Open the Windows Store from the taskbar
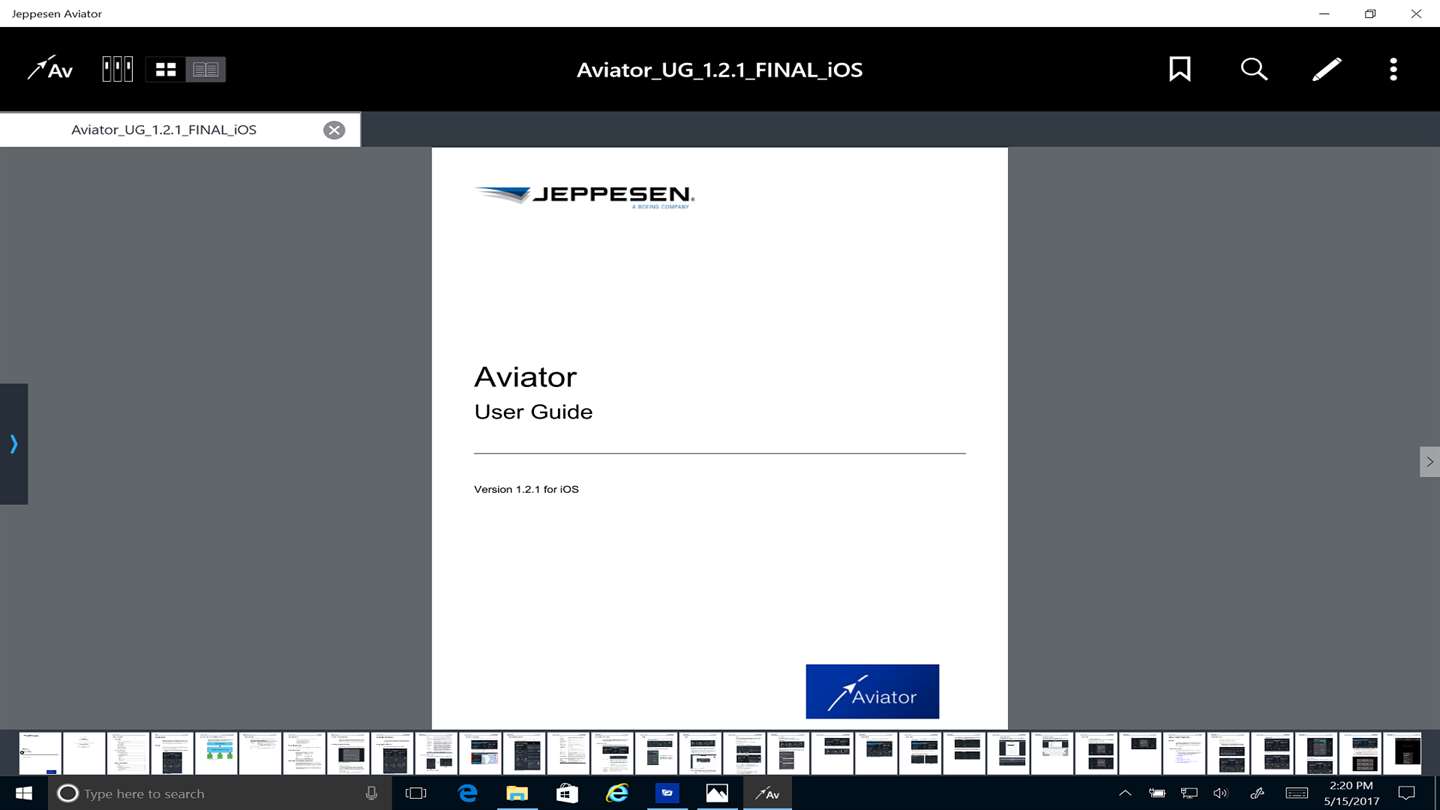 pos(567,793)
